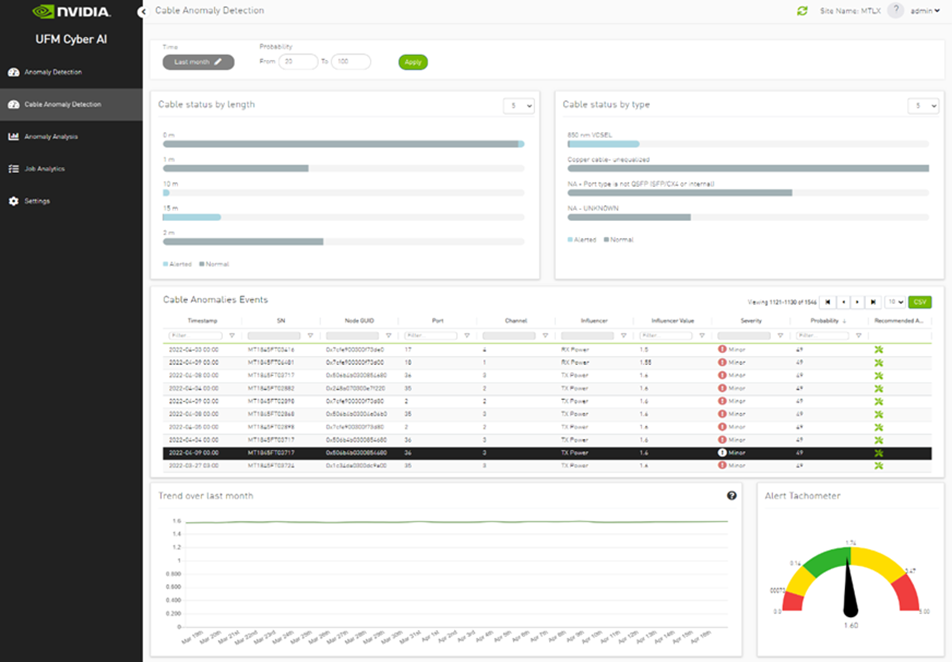
Task: Collapse the sidebar using the arrow handle
Action: coord(144,10)
